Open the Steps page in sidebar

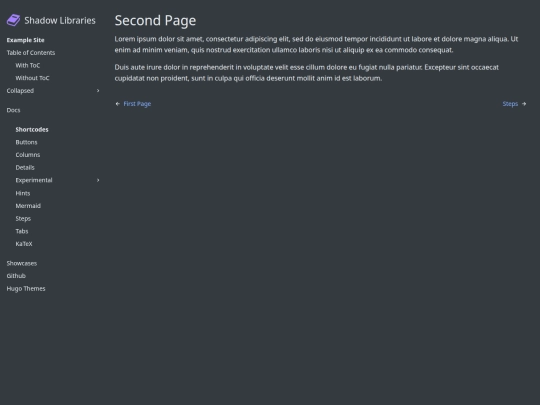pyautogui.click(x=23, y=219)
